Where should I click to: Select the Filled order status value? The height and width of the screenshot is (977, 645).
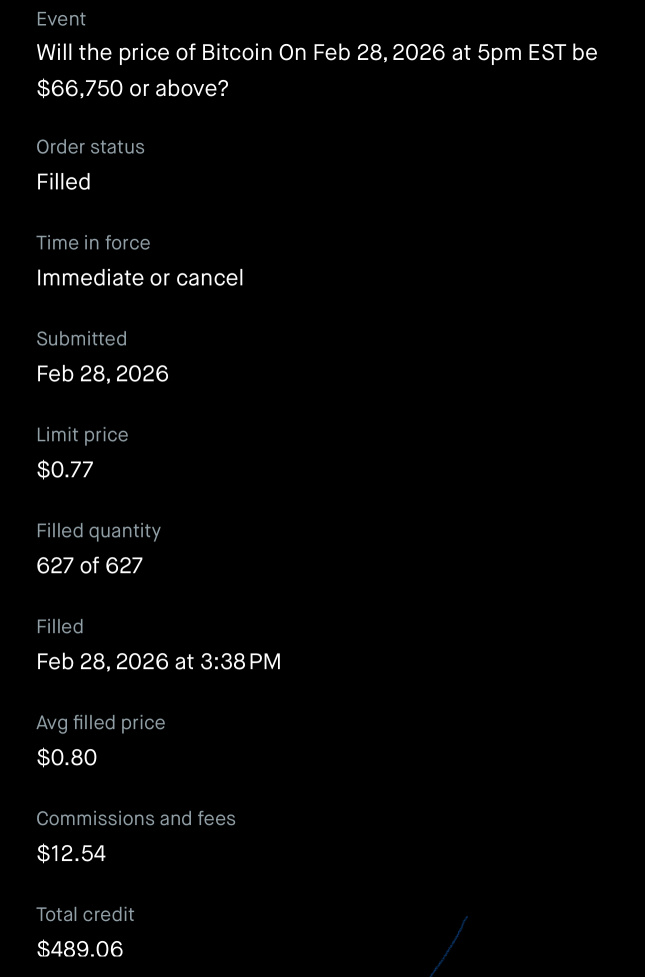64,182
